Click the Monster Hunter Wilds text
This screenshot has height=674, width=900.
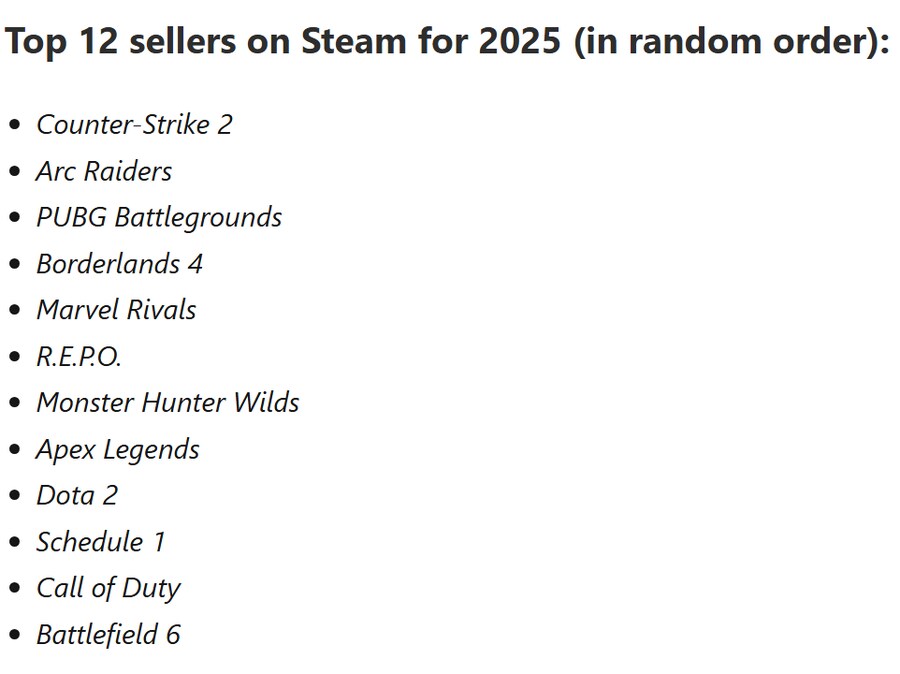pyautogui.click(x=168, y=403)
